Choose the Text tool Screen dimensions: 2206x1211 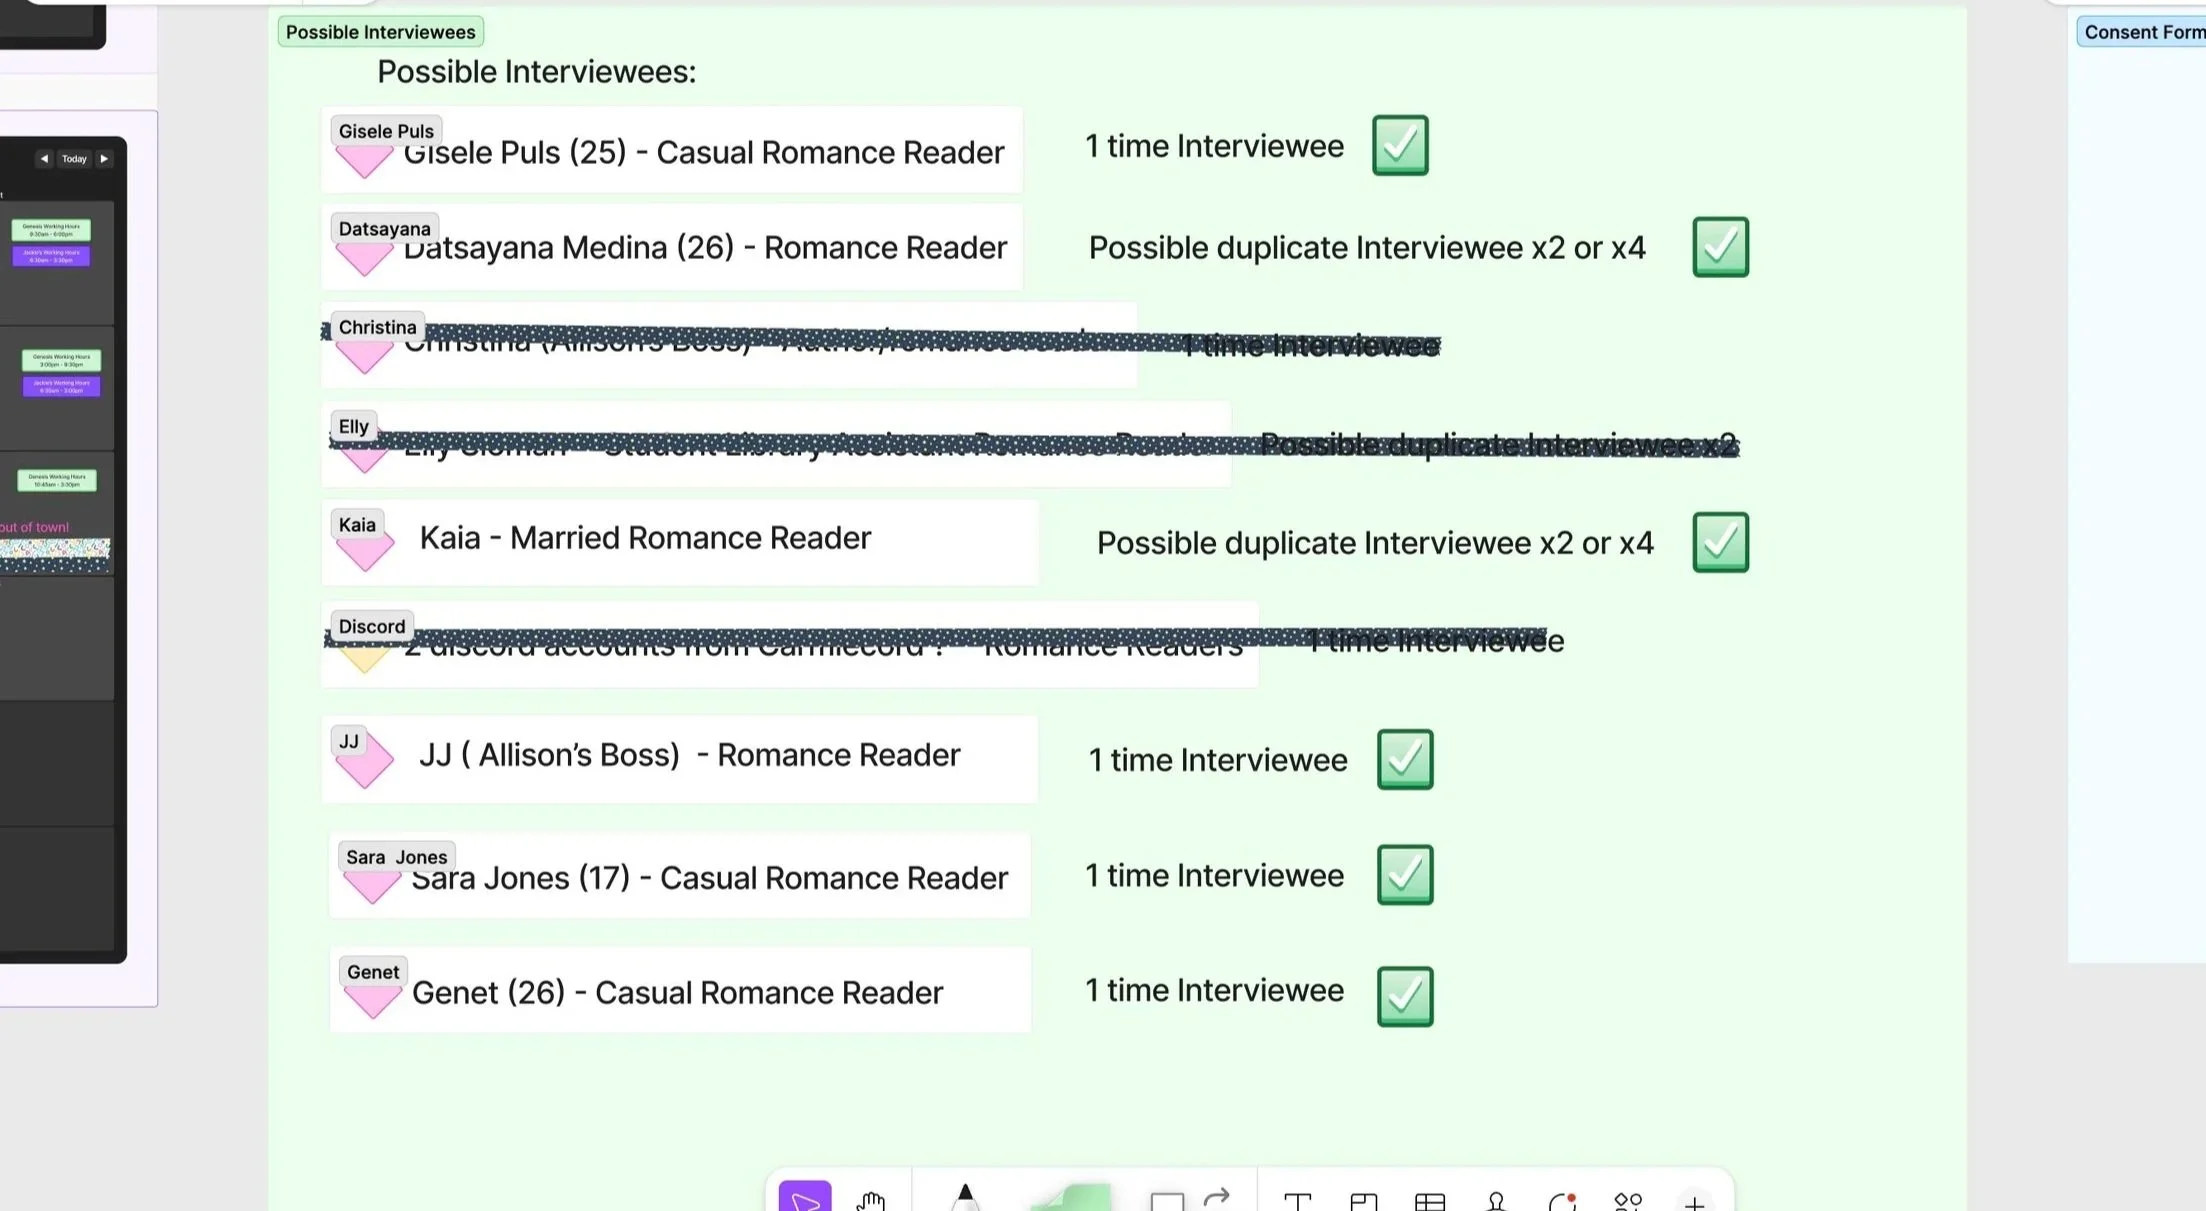pyautogui.click(x=1297, y=1201)
